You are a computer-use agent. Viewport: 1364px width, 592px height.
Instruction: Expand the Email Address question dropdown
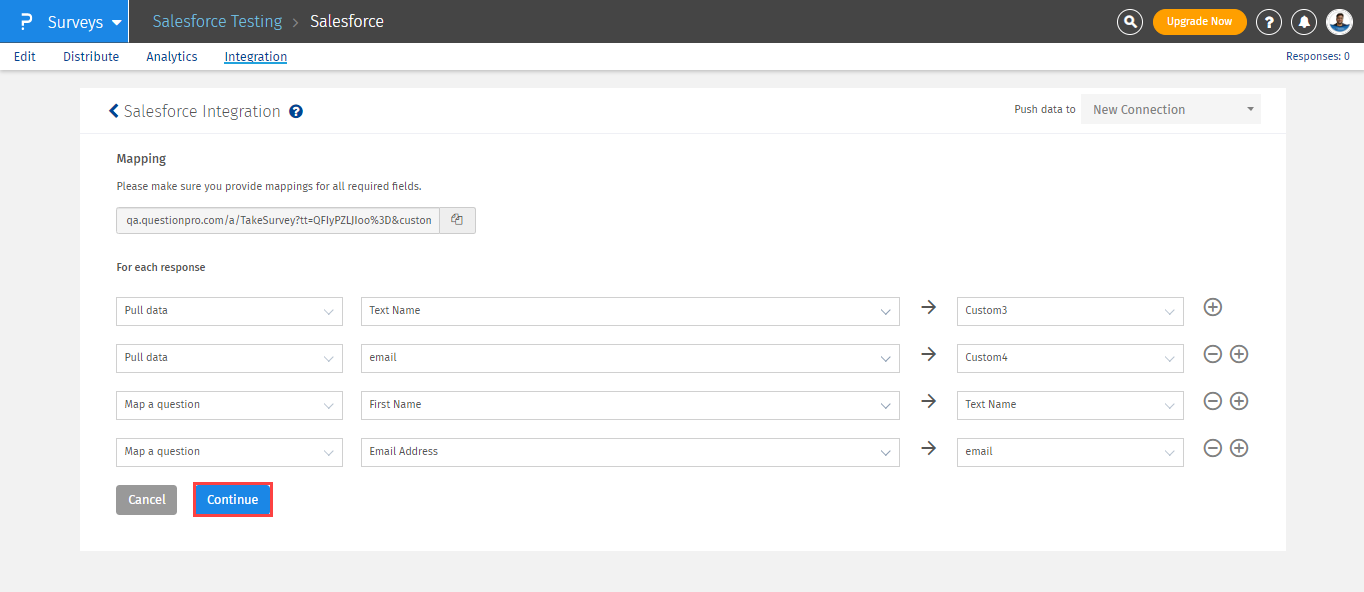coord(629,452)
